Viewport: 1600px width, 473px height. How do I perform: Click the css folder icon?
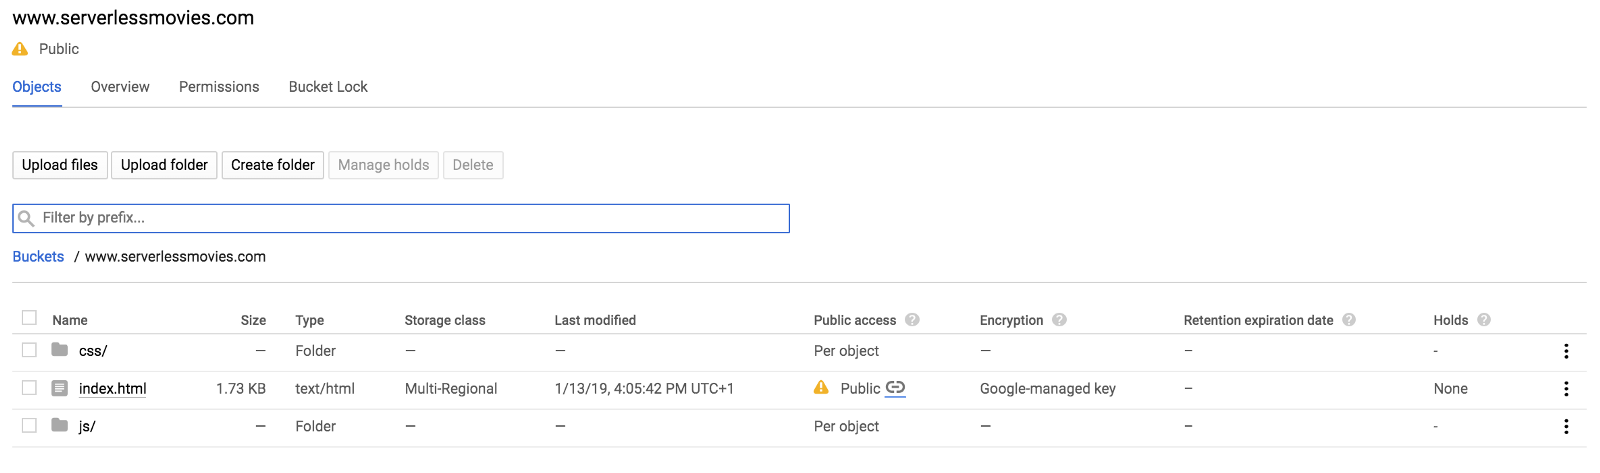(60, 350)
